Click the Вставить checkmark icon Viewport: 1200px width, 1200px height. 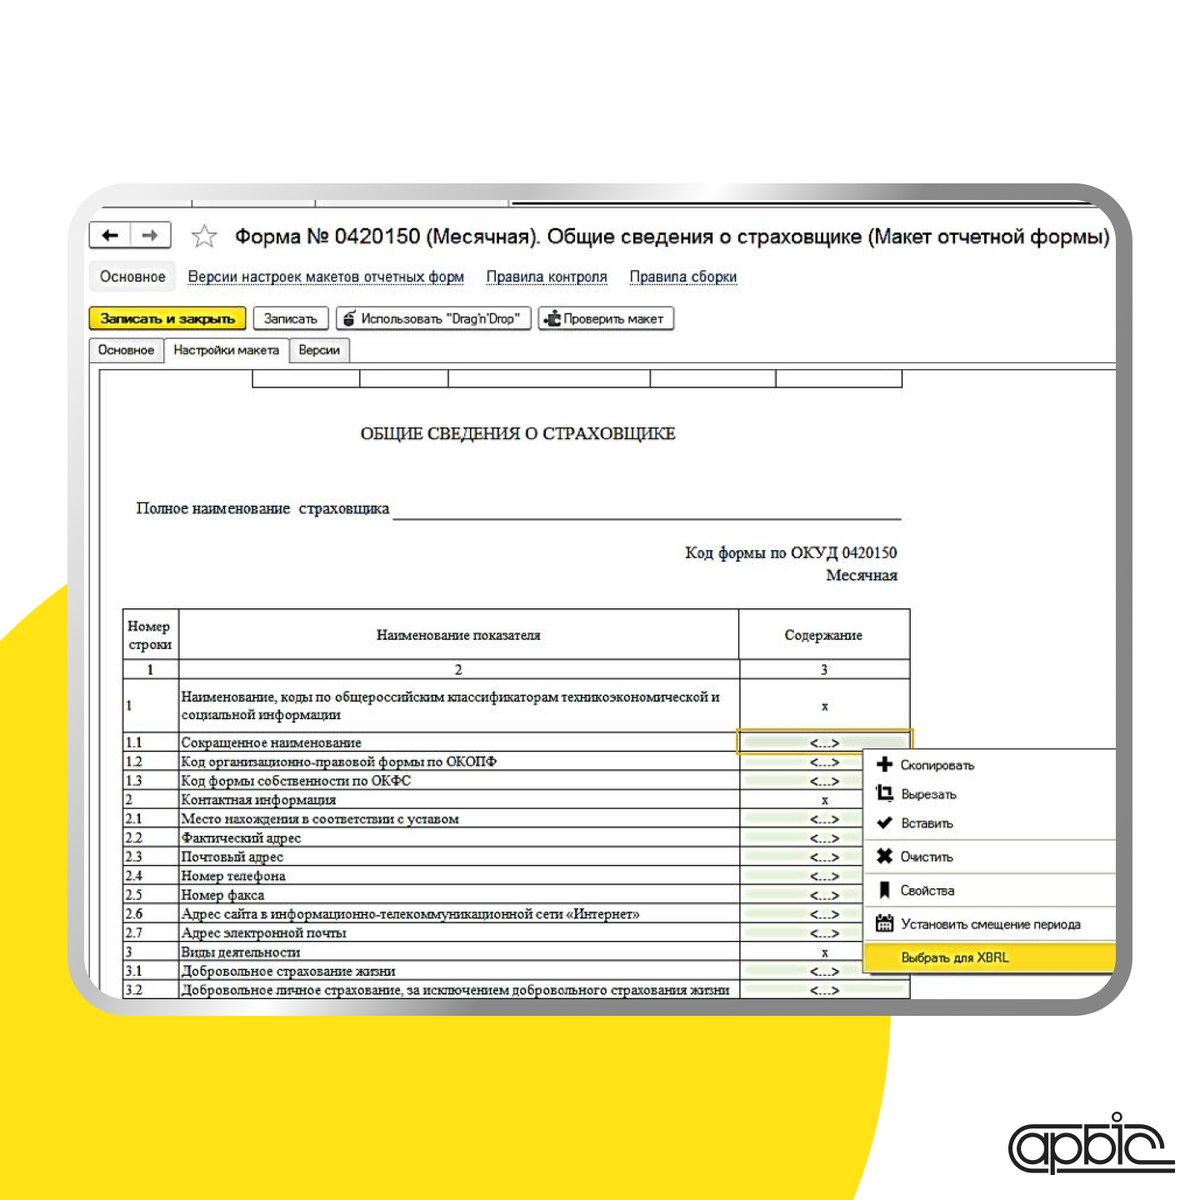(x=884, y=823)
